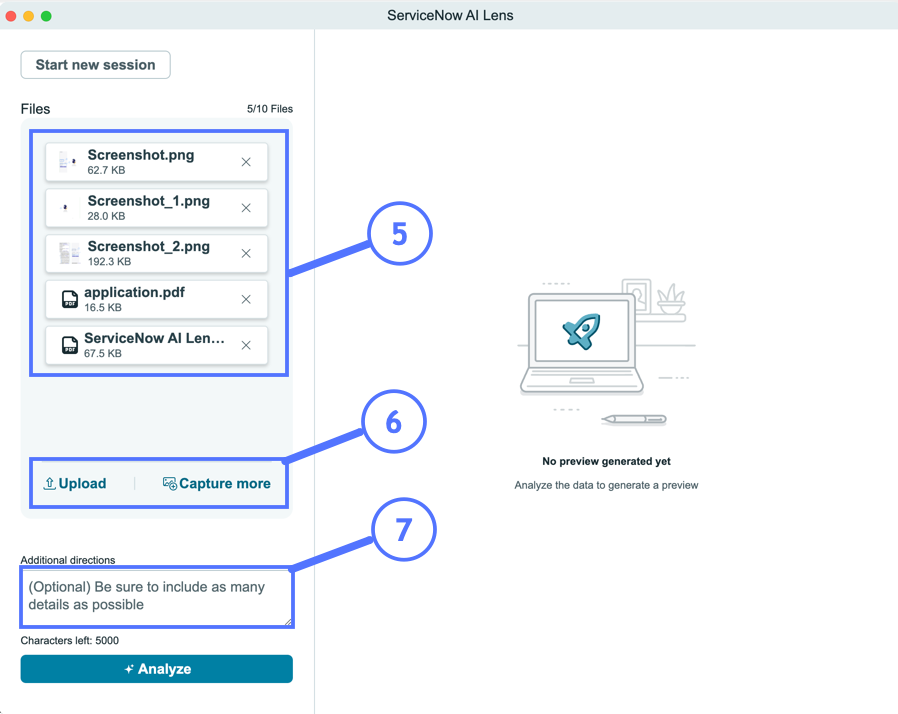The height and width of the screenshot is (714, 898).
Task: Click the PDF icon of application.pdf
Action: click(x=70, y=299)
